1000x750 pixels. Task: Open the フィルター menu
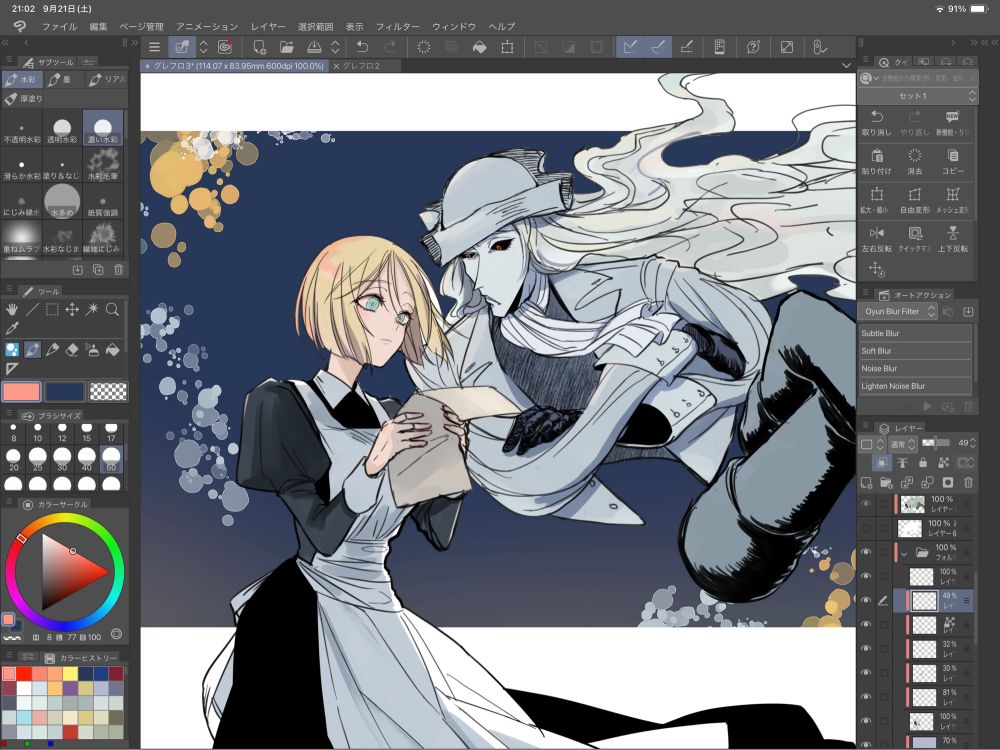397,26
